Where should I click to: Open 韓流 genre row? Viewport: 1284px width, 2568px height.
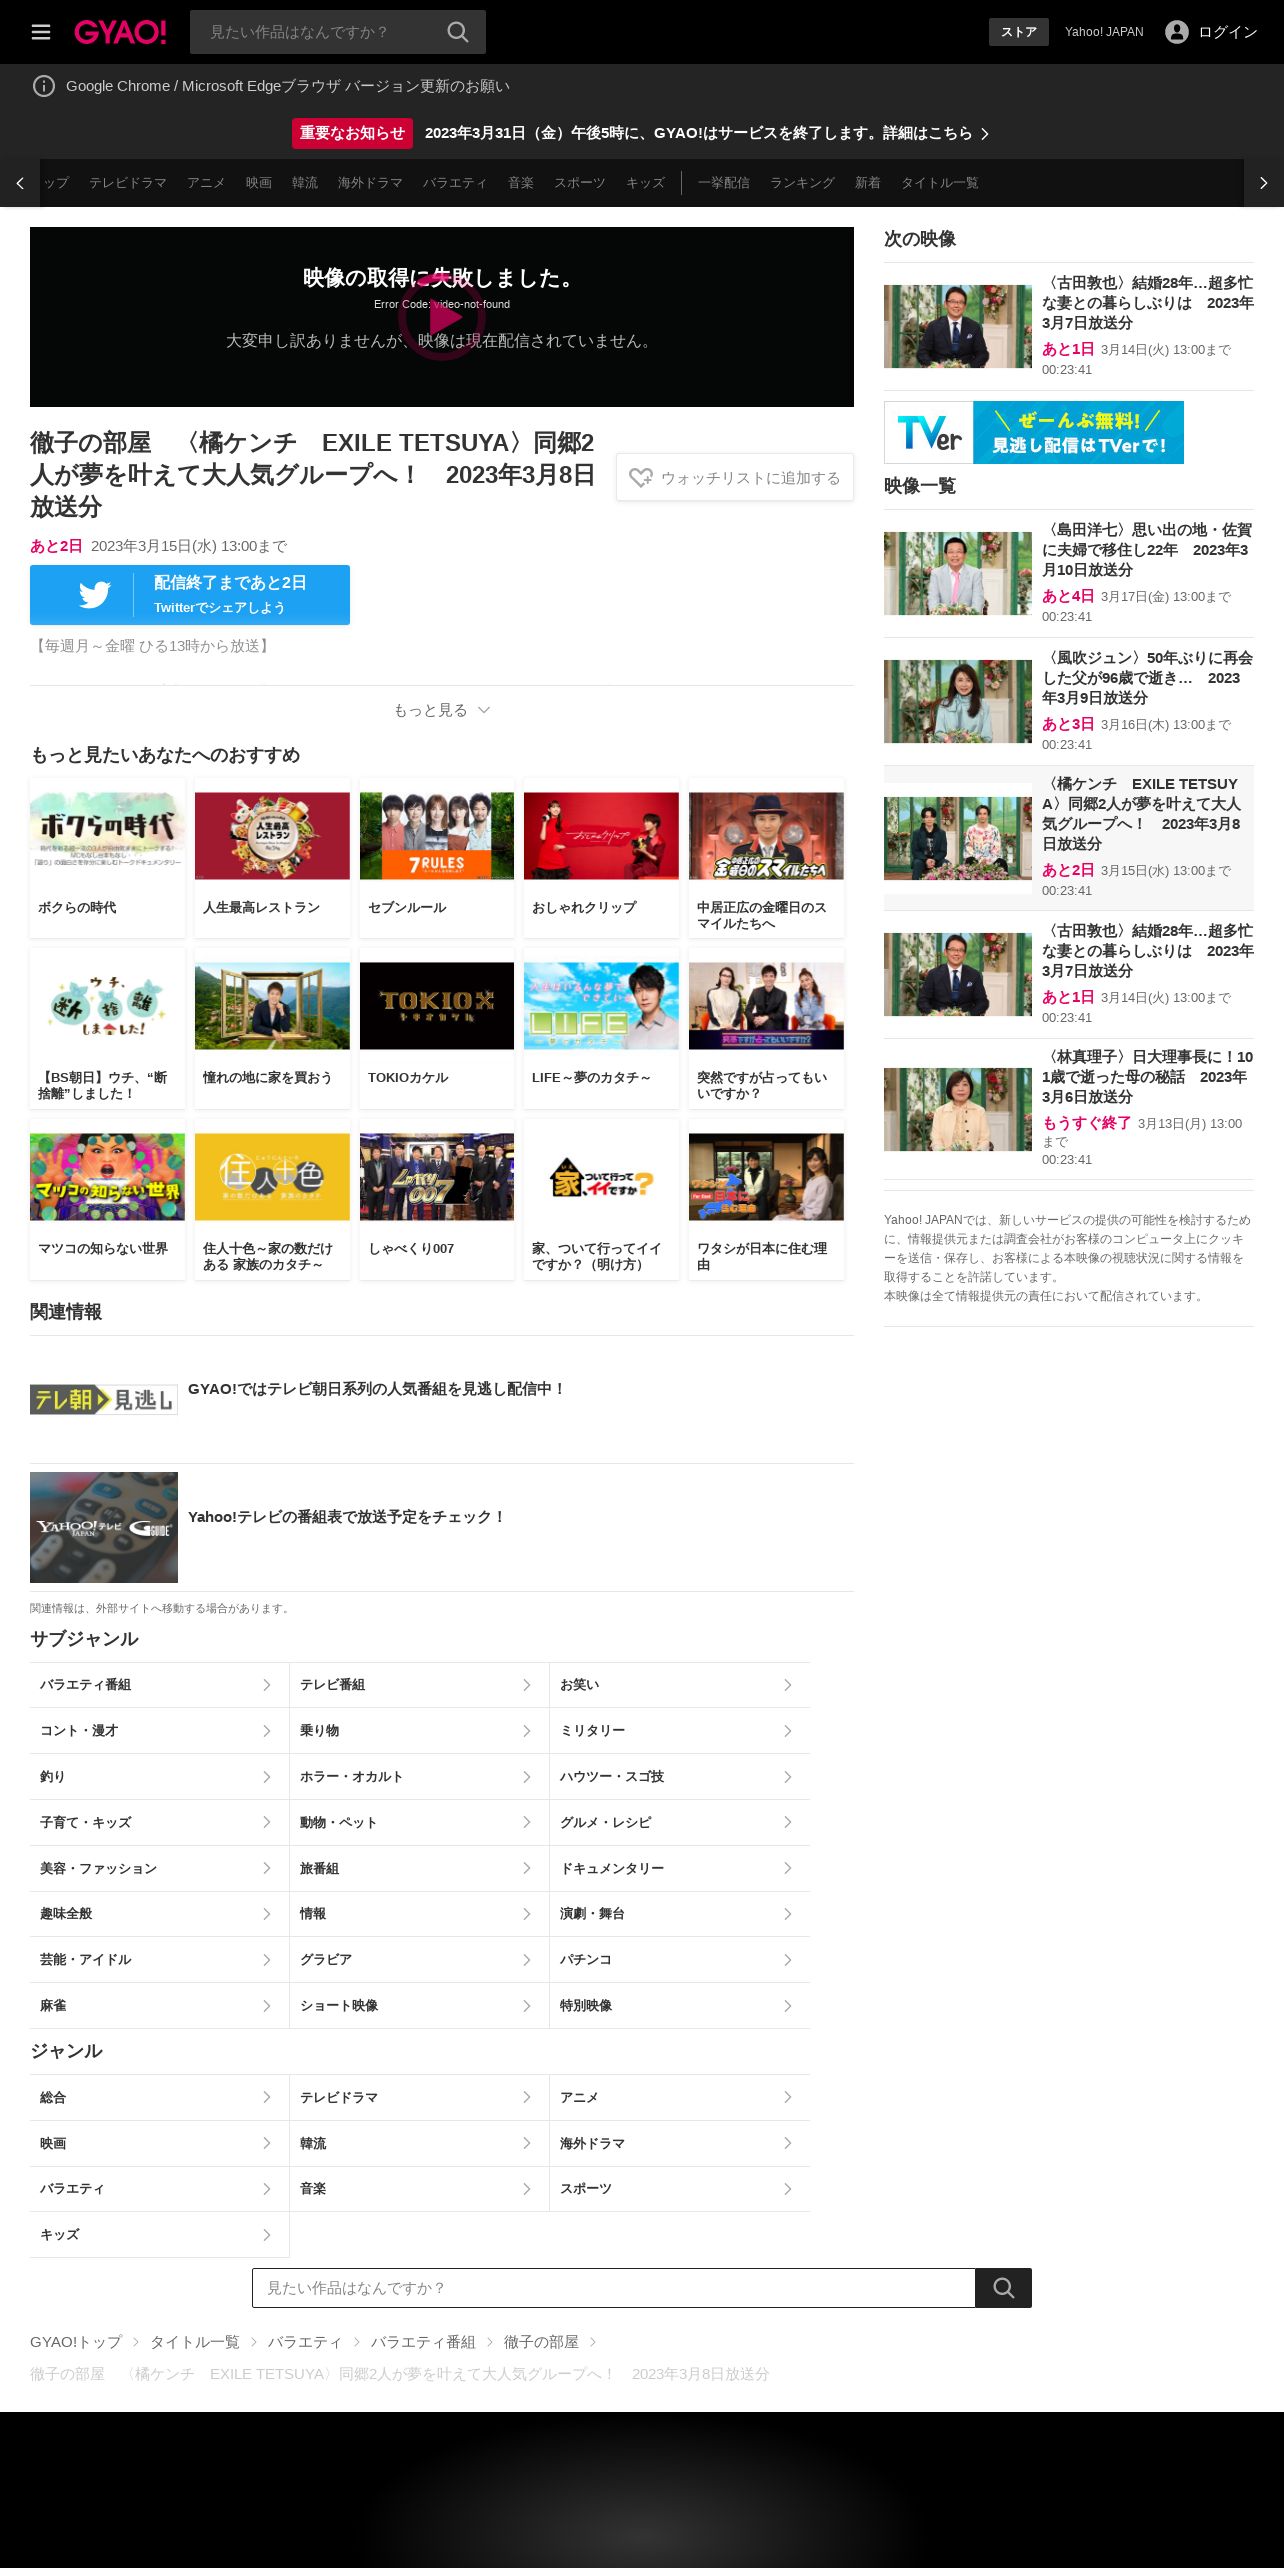coord(419,2144)
